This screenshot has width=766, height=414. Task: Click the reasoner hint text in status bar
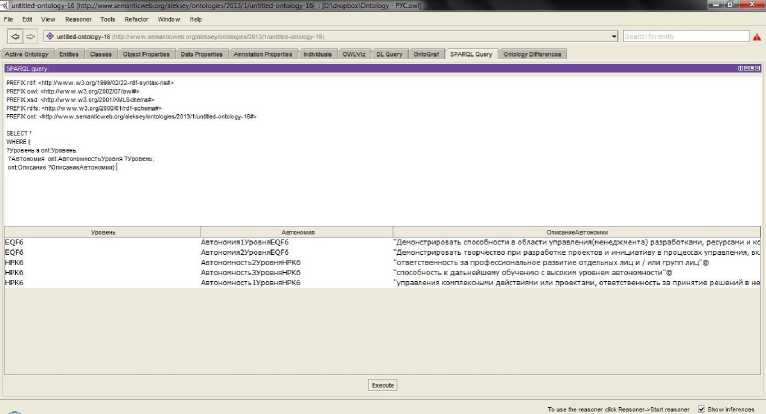[x=618, y=409]
